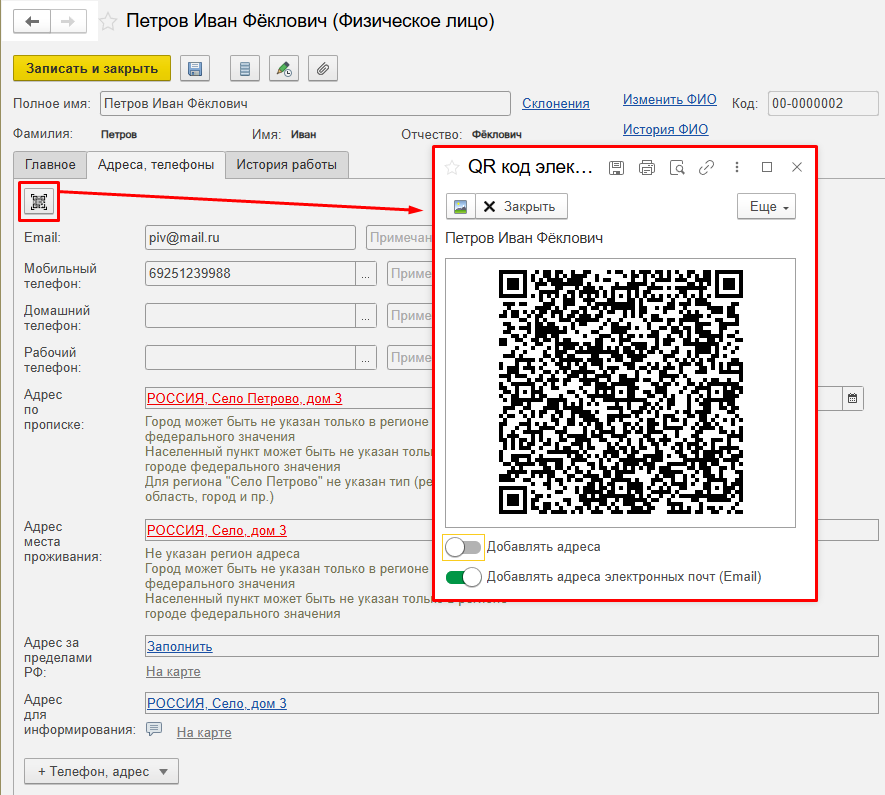The width and height of the screenshot is (885, 795).
Task: Save the QR code window to file
Action: tap(616, 168)
